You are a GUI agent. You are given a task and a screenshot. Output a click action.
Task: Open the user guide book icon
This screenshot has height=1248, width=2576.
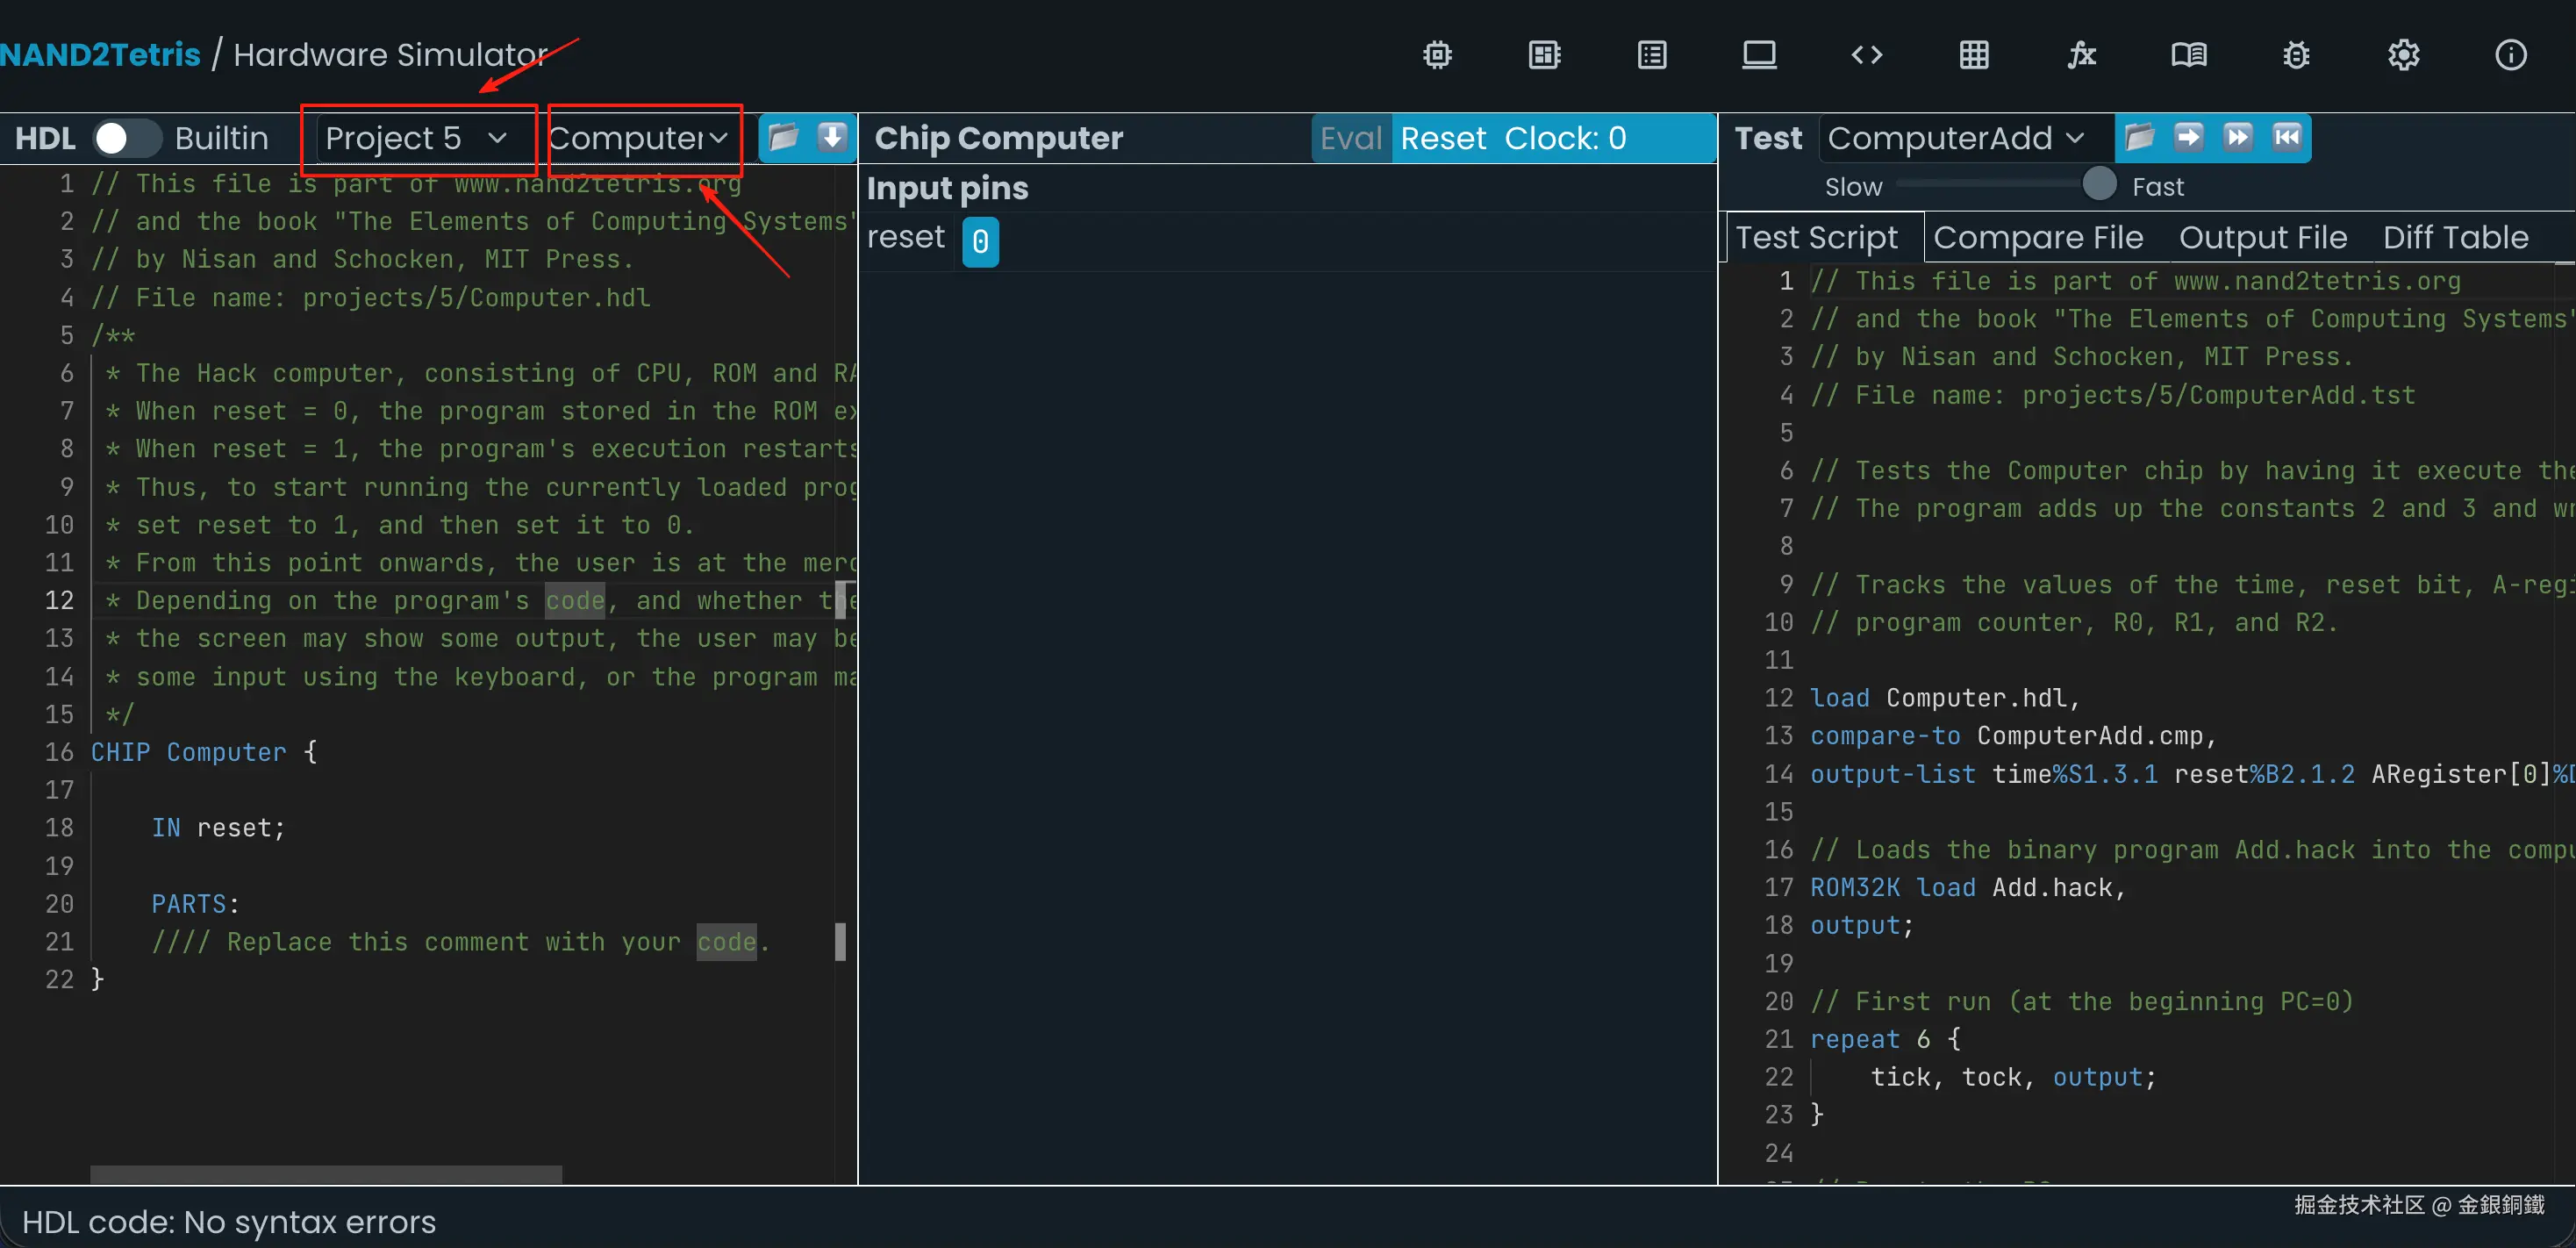point(2188,55)
